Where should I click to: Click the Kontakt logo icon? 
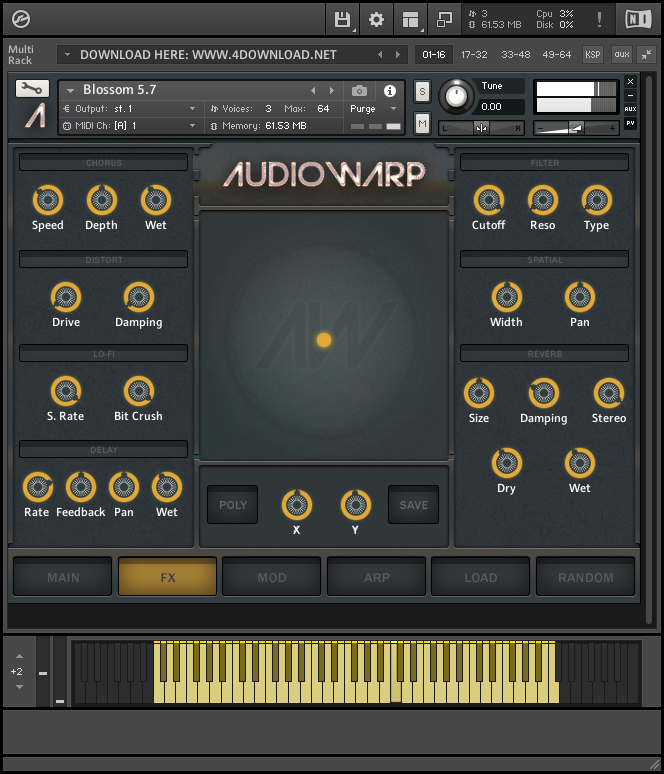pyautogui.click(x=21, y=20)
